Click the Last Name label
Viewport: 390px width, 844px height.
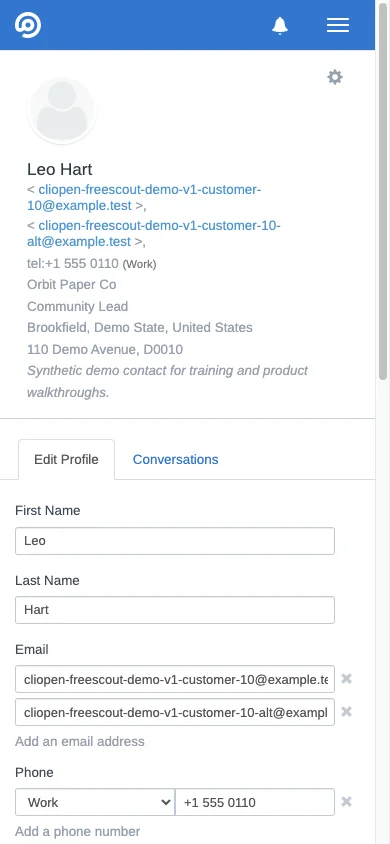pos(47,581)
